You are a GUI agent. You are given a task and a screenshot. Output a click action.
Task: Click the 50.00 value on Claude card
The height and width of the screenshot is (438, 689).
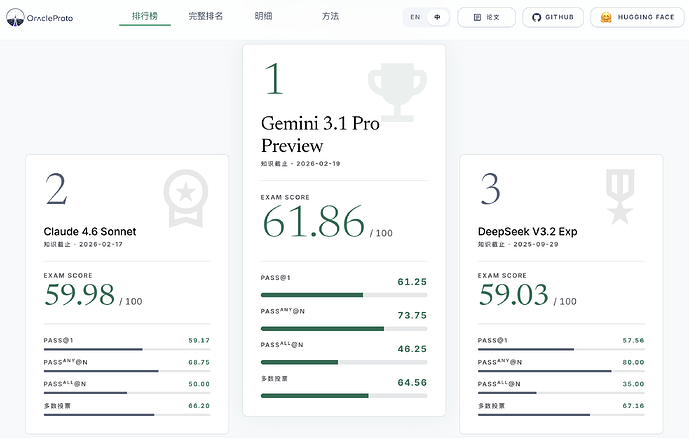pos(199,384)
